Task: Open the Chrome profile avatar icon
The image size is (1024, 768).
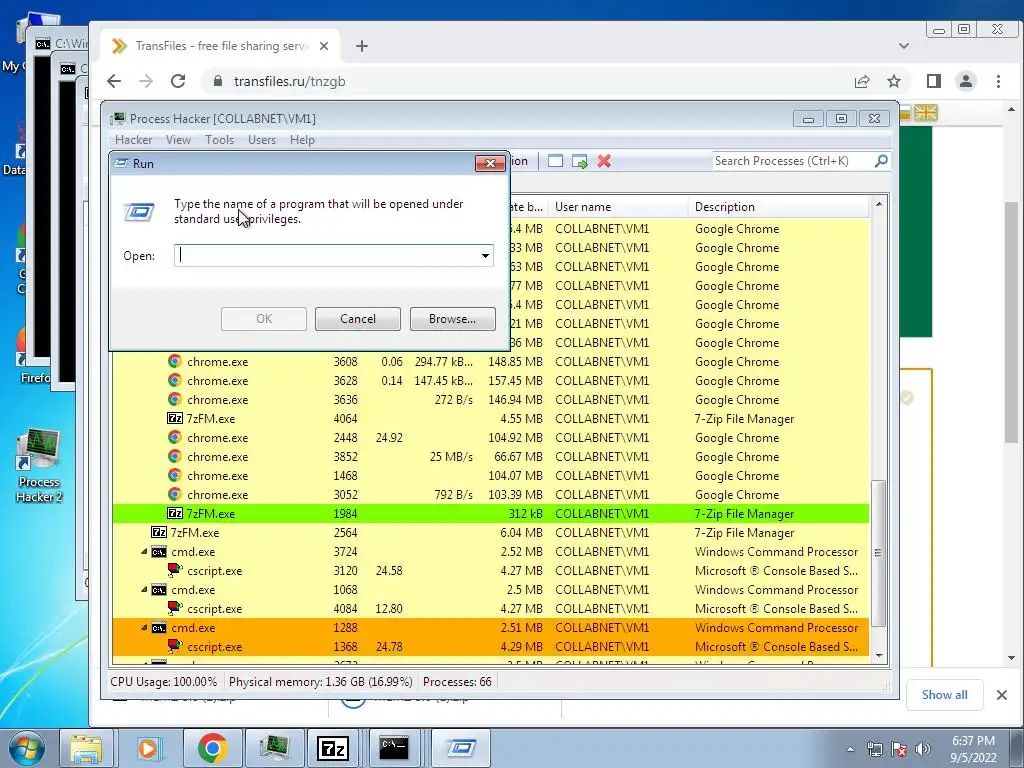Action: pos(966,81)
